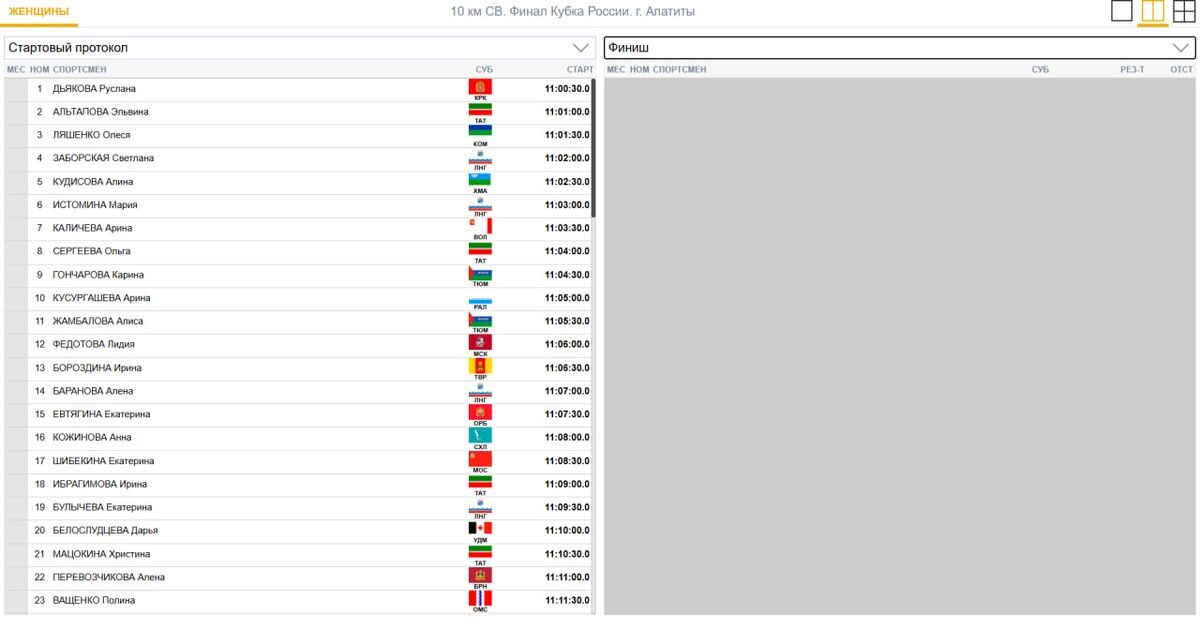This screenshot has width=1200, height=631.
Task: Select athlete БОРОЗДИНА Ирина
Action: [97, 368]
